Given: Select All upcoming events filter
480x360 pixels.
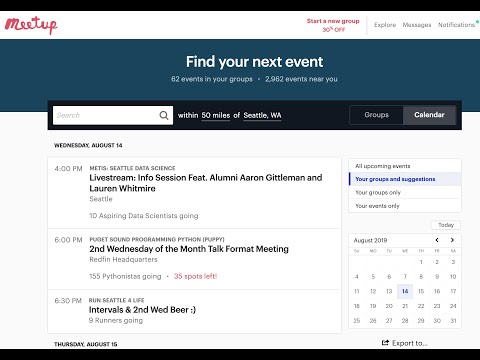Looking at the screenshot, I should tap(405, 166).
